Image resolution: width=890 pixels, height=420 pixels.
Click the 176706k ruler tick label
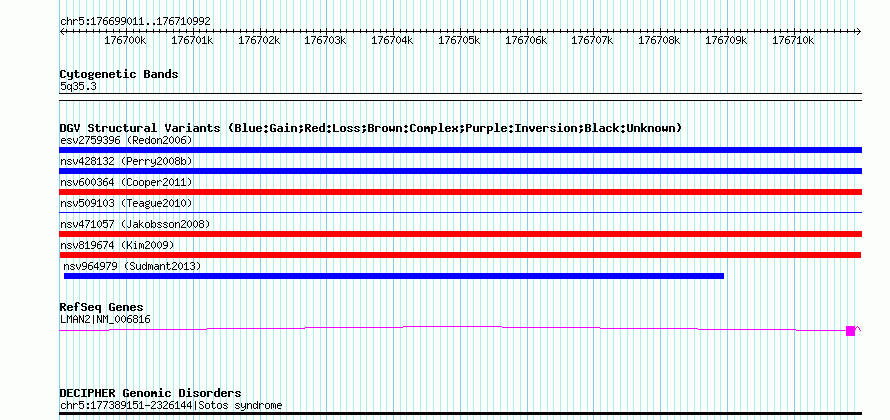(527, 41)
